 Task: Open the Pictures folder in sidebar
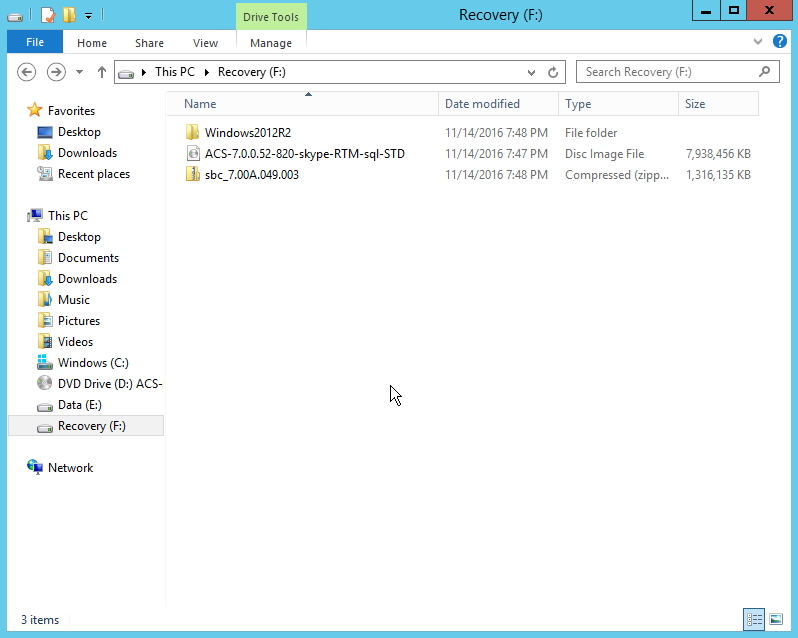click(x=79, y=321)
